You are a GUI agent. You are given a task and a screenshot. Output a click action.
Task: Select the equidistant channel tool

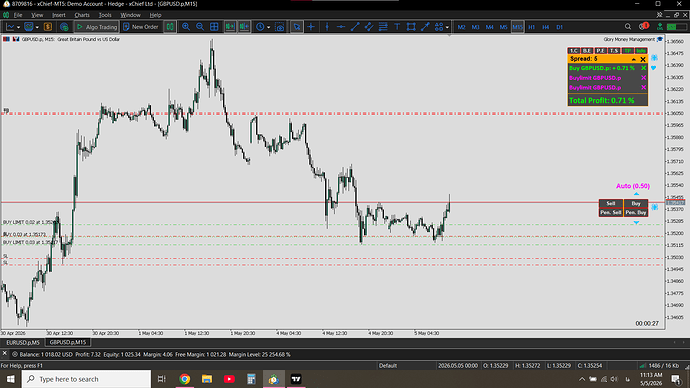tap(369, 27)
